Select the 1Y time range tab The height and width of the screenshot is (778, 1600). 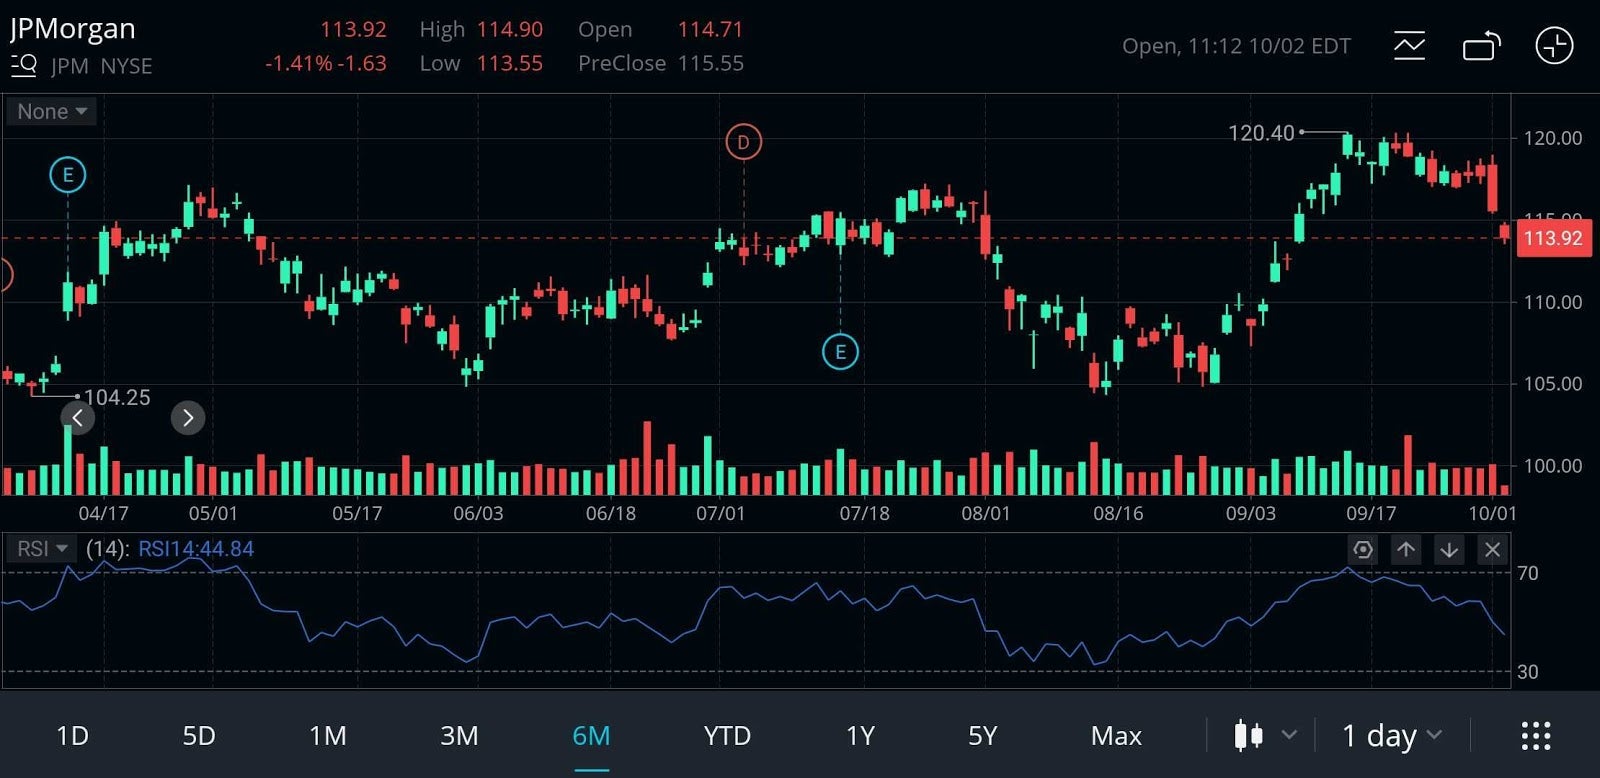[x=860, y=736]
